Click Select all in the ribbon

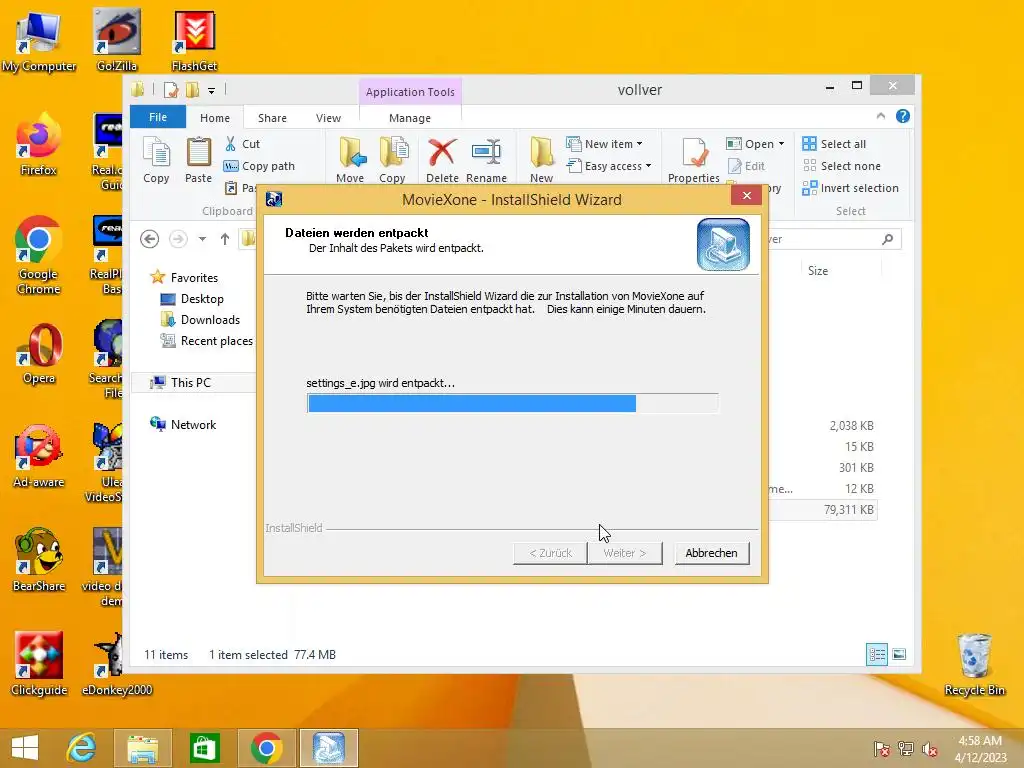[835, 144]
